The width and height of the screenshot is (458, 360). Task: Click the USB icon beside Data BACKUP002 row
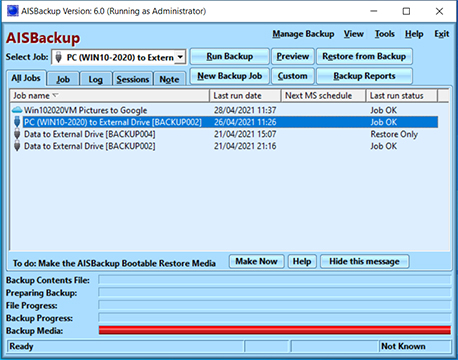click(x=17, y=146)
